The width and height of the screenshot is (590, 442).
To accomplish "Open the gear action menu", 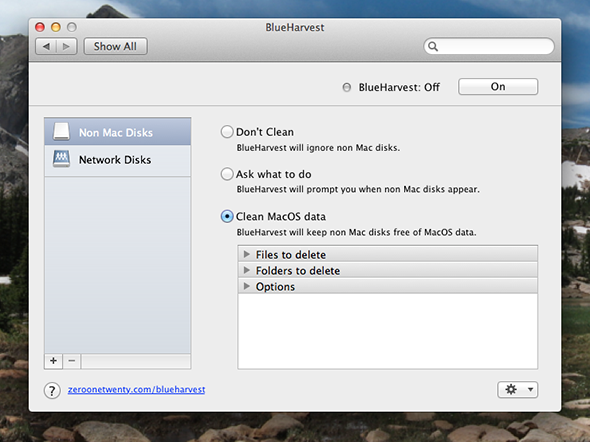I will [x=517, y=389].
